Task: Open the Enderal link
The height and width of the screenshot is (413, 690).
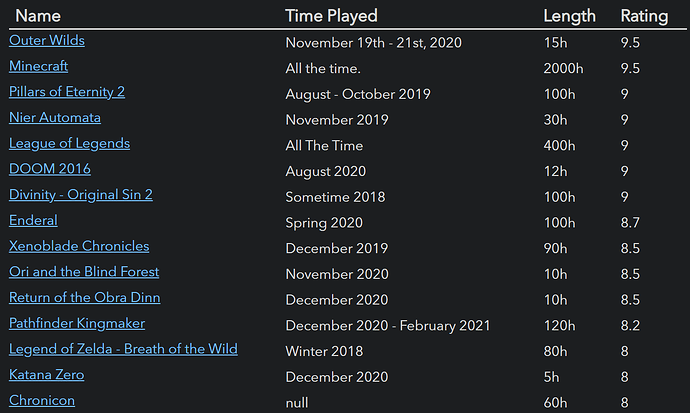Action: tap(33, 220)
